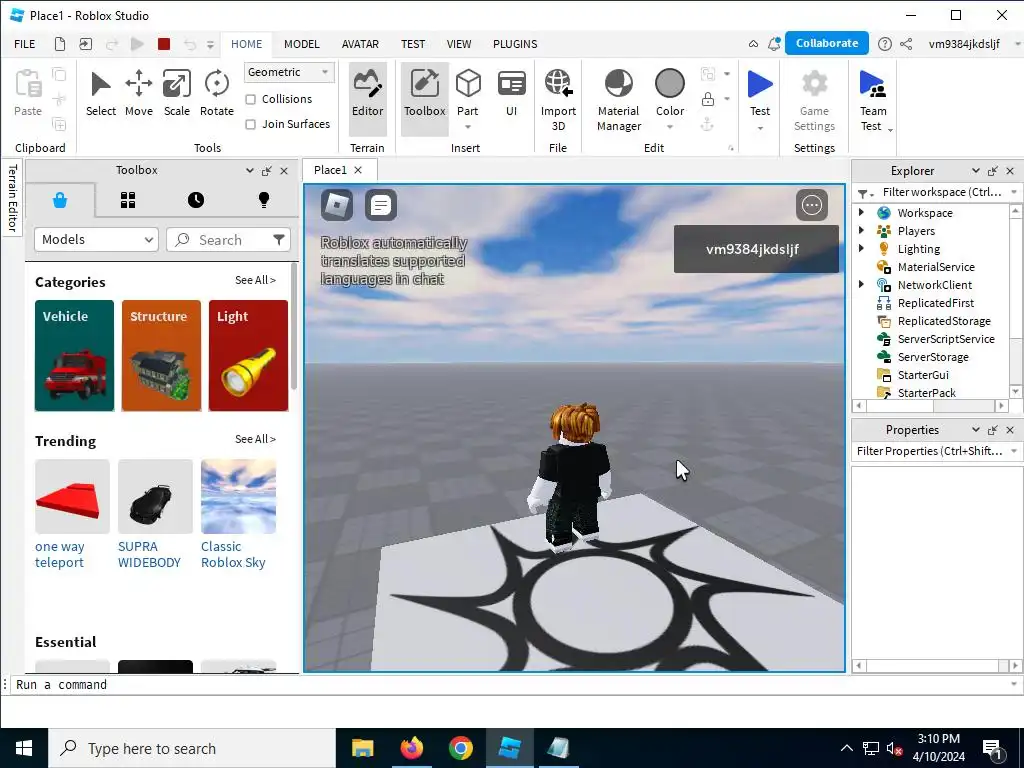Open the Models category dropdown
The height and width of the screenshot is (768, 1024).
tap(97, 240)
